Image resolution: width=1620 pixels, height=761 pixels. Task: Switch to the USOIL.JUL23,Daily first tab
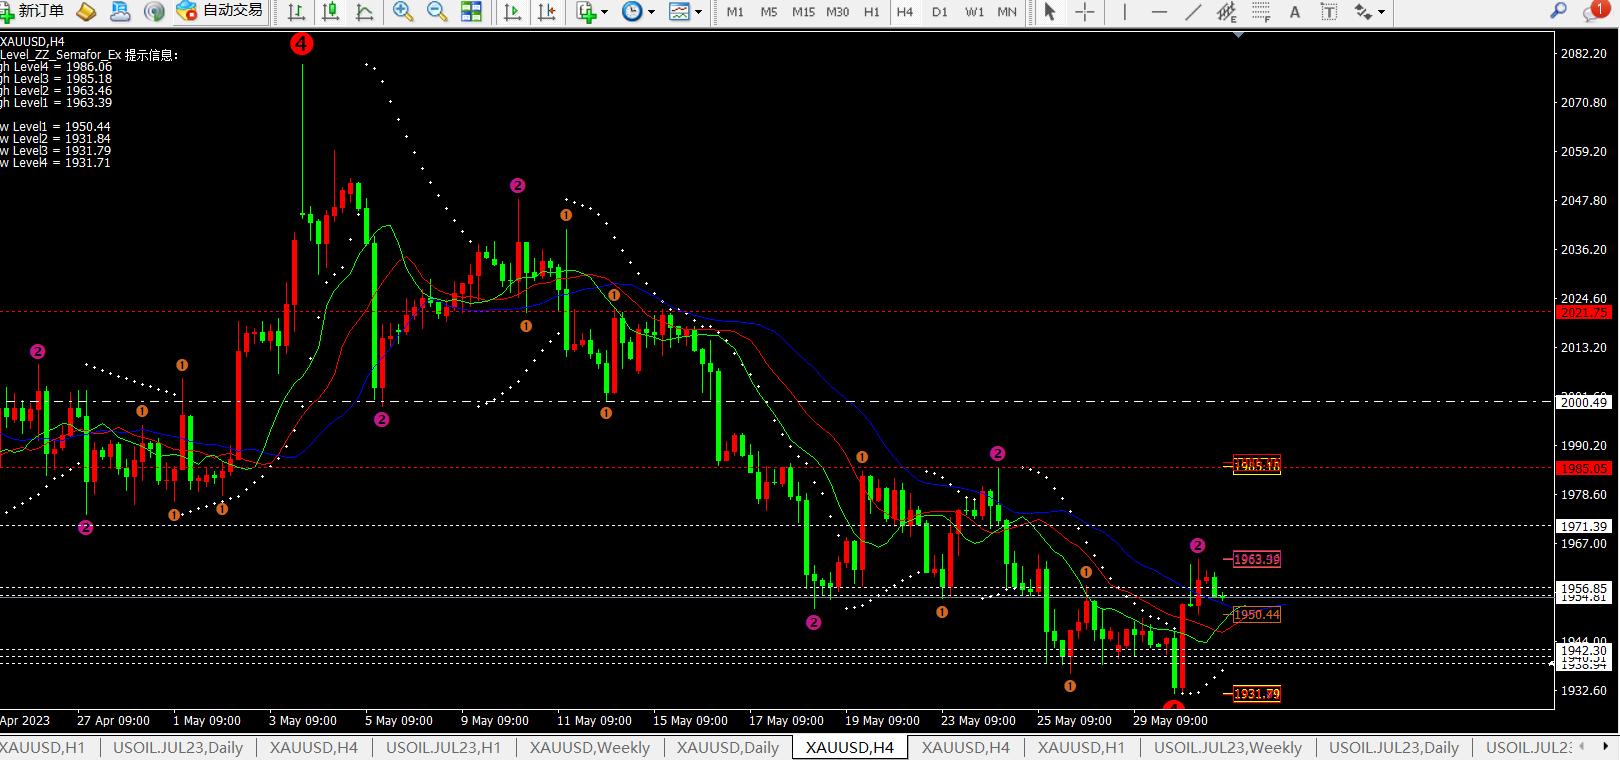tap(178, 747)
